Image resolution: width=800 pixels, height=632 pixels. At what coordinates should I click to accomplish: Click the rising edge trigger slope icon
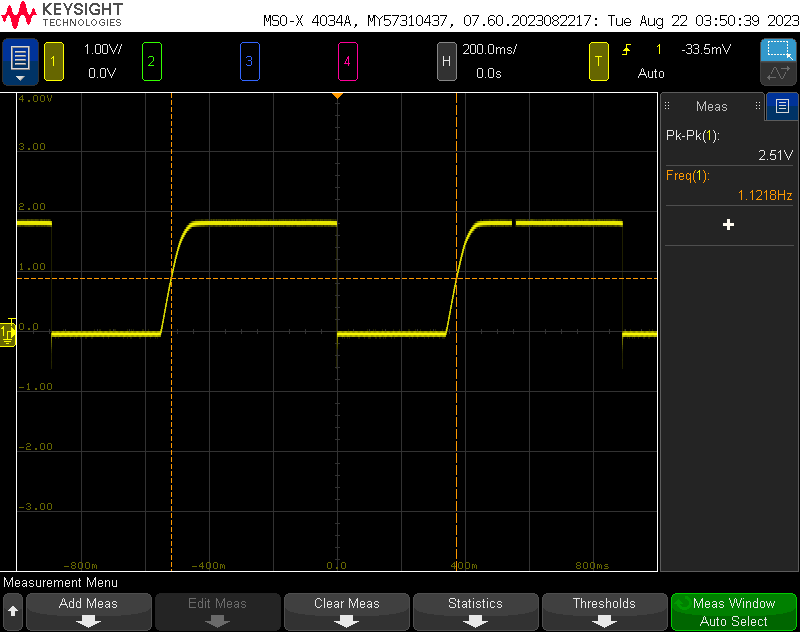[x=627, y=50]
